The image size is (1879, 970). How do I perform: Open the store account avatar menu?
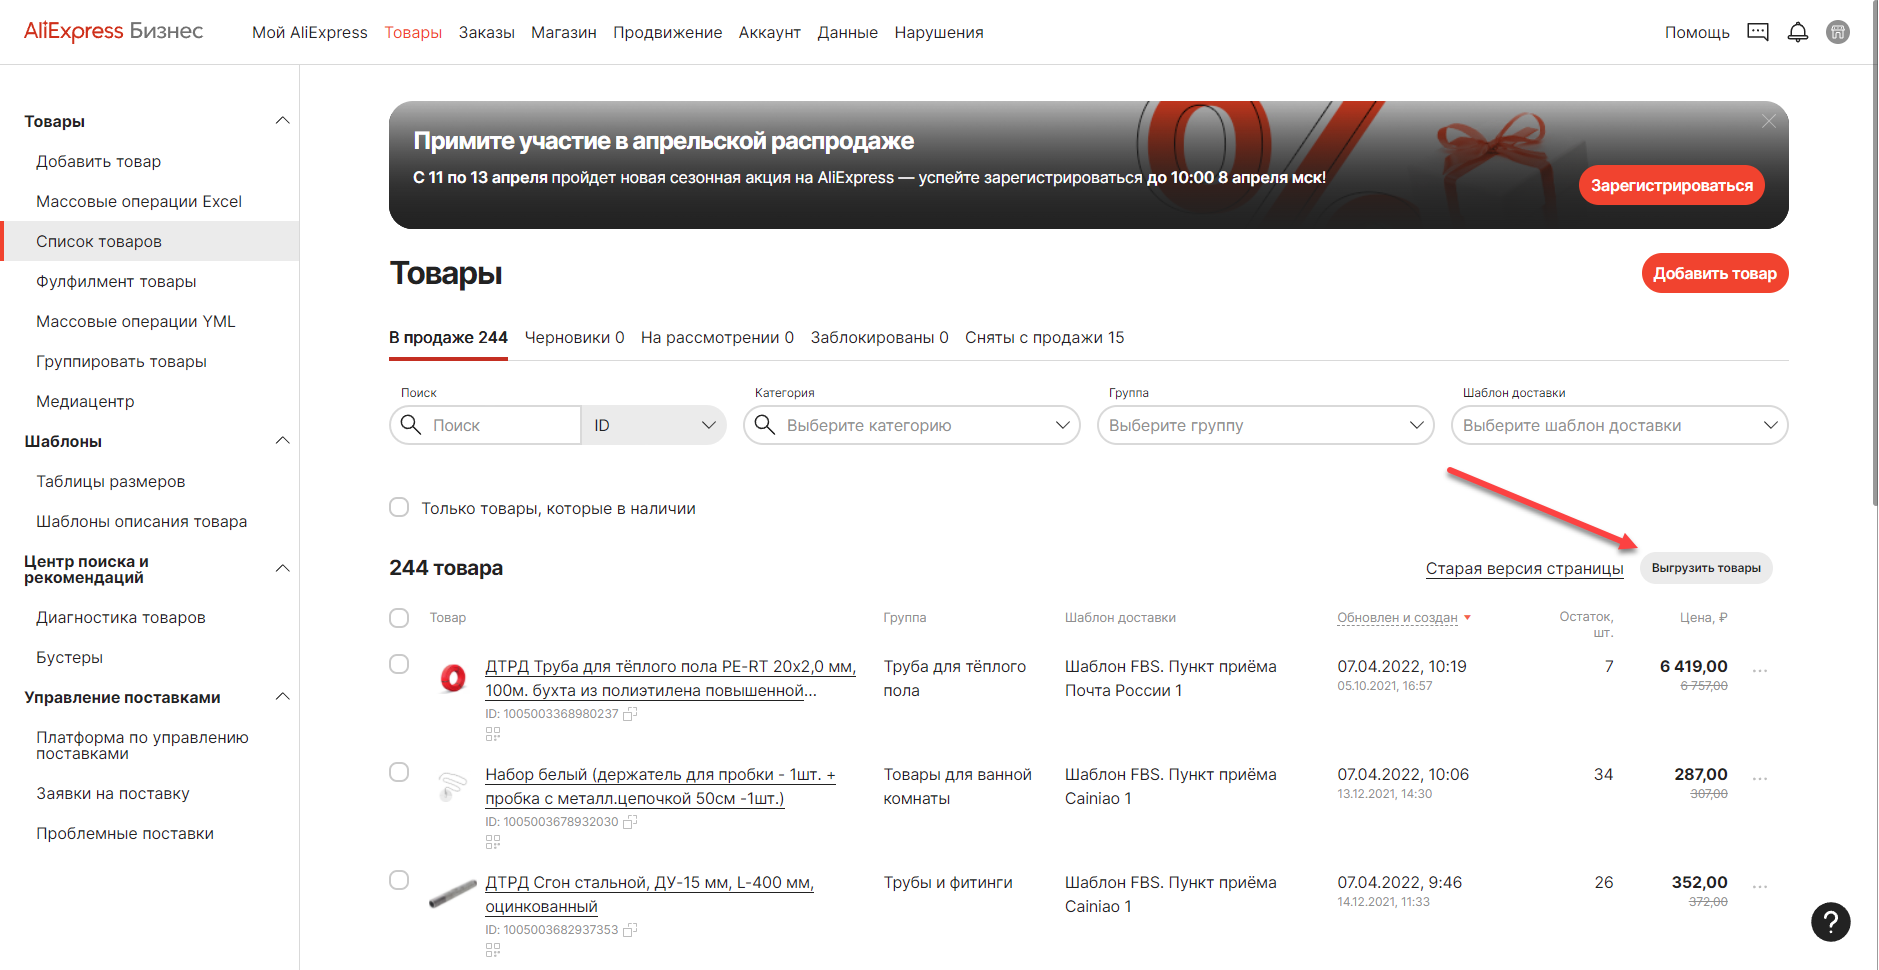pos(1838,32)
